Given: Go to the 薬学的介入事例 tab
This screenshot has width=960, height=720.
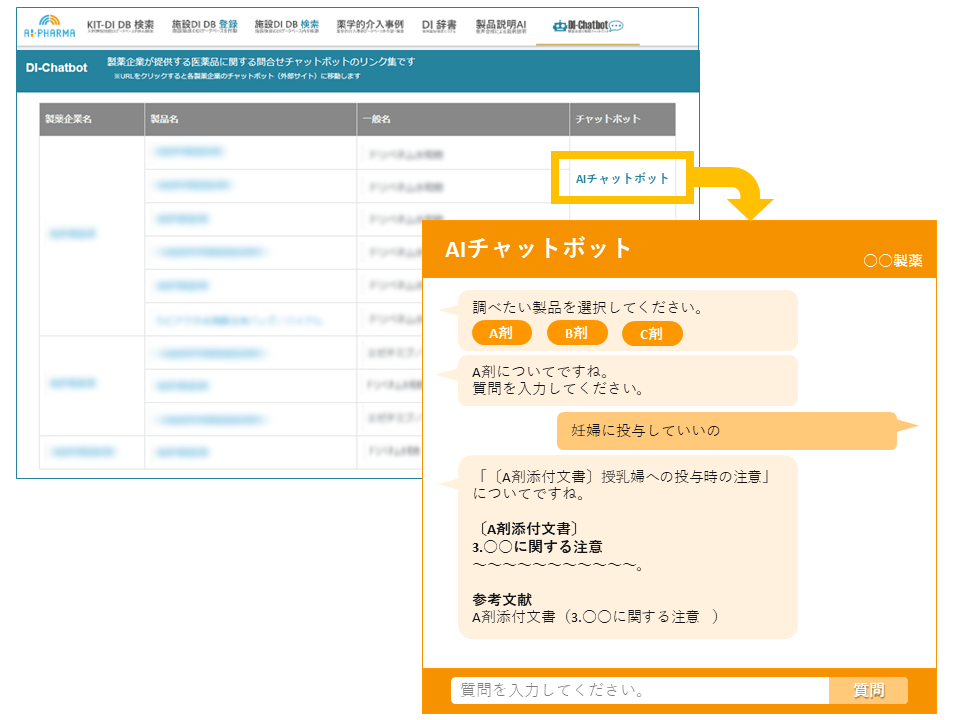Looking at the screenshot, I should tap(370, 26).
